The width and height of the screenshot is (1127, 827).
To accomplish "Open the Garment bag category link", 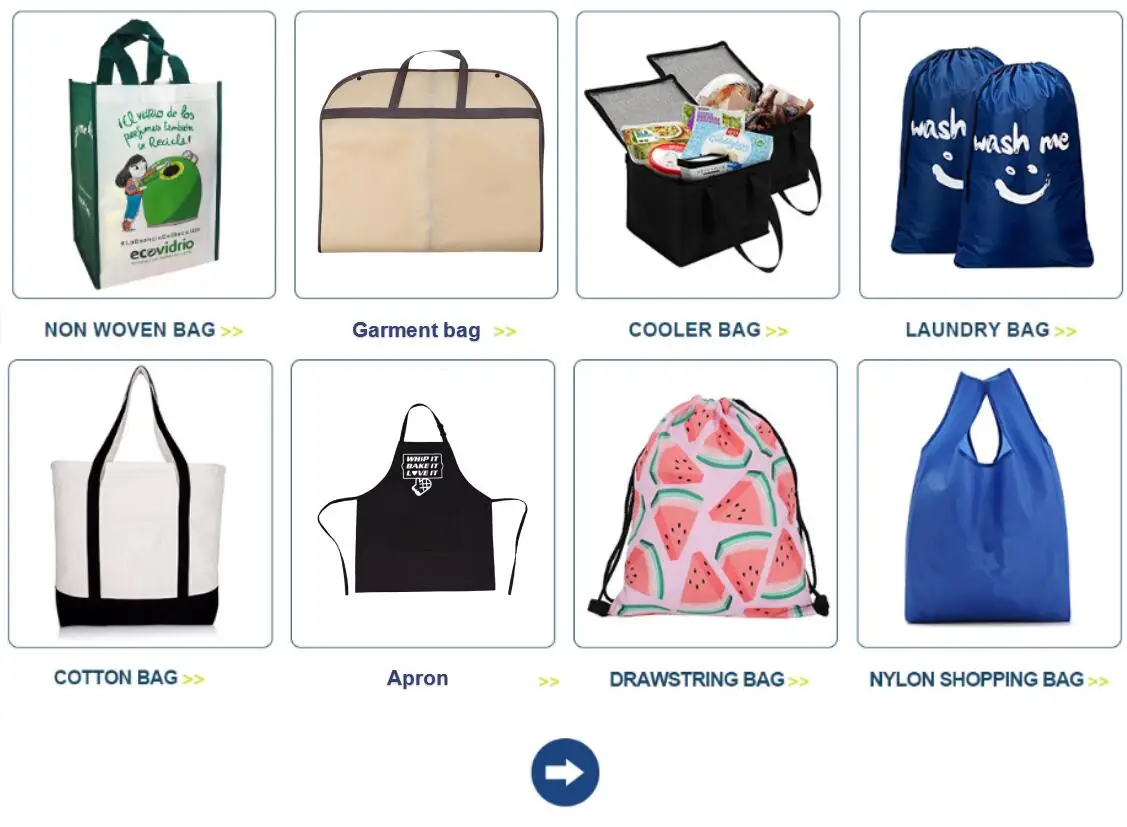I will point(416,330).
